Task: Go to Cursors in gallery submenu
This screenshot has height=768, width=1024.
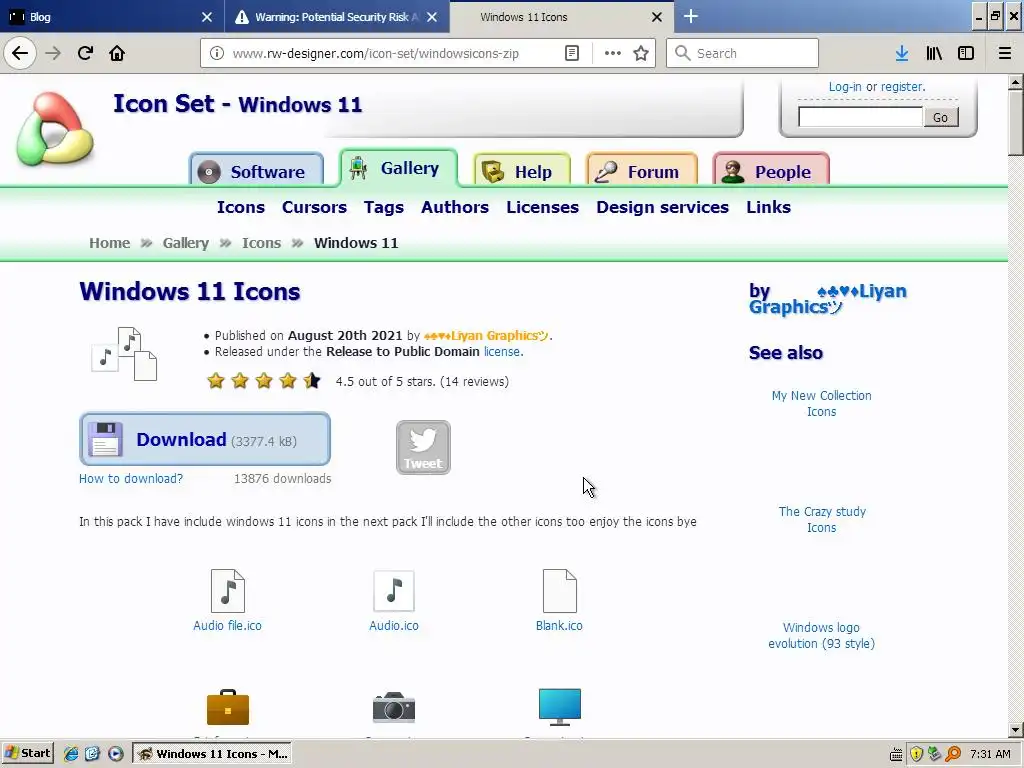Action: click(314, 207)
